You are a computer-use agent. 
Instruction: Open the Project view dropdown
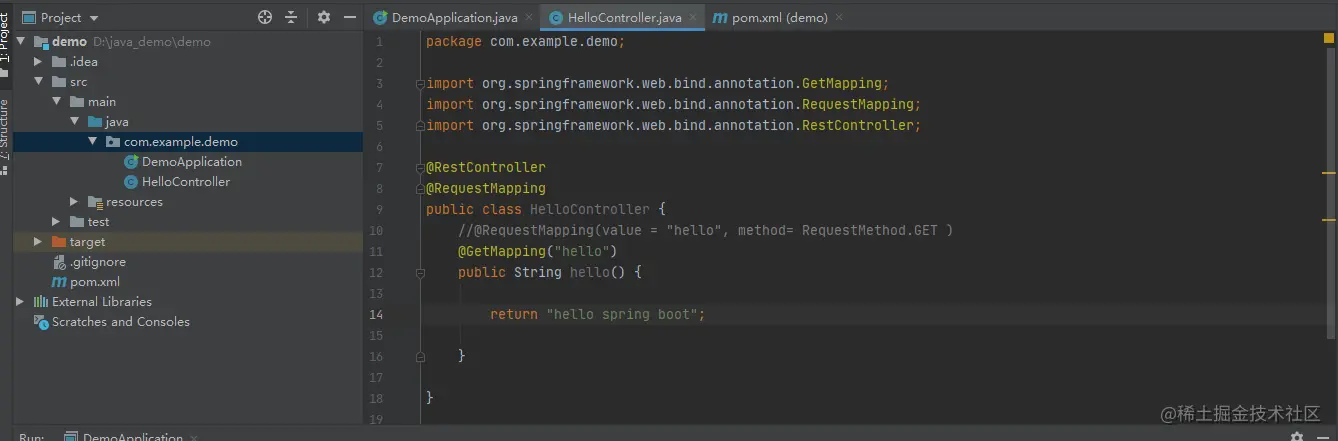pyautogui.click(x=94, y=18)
